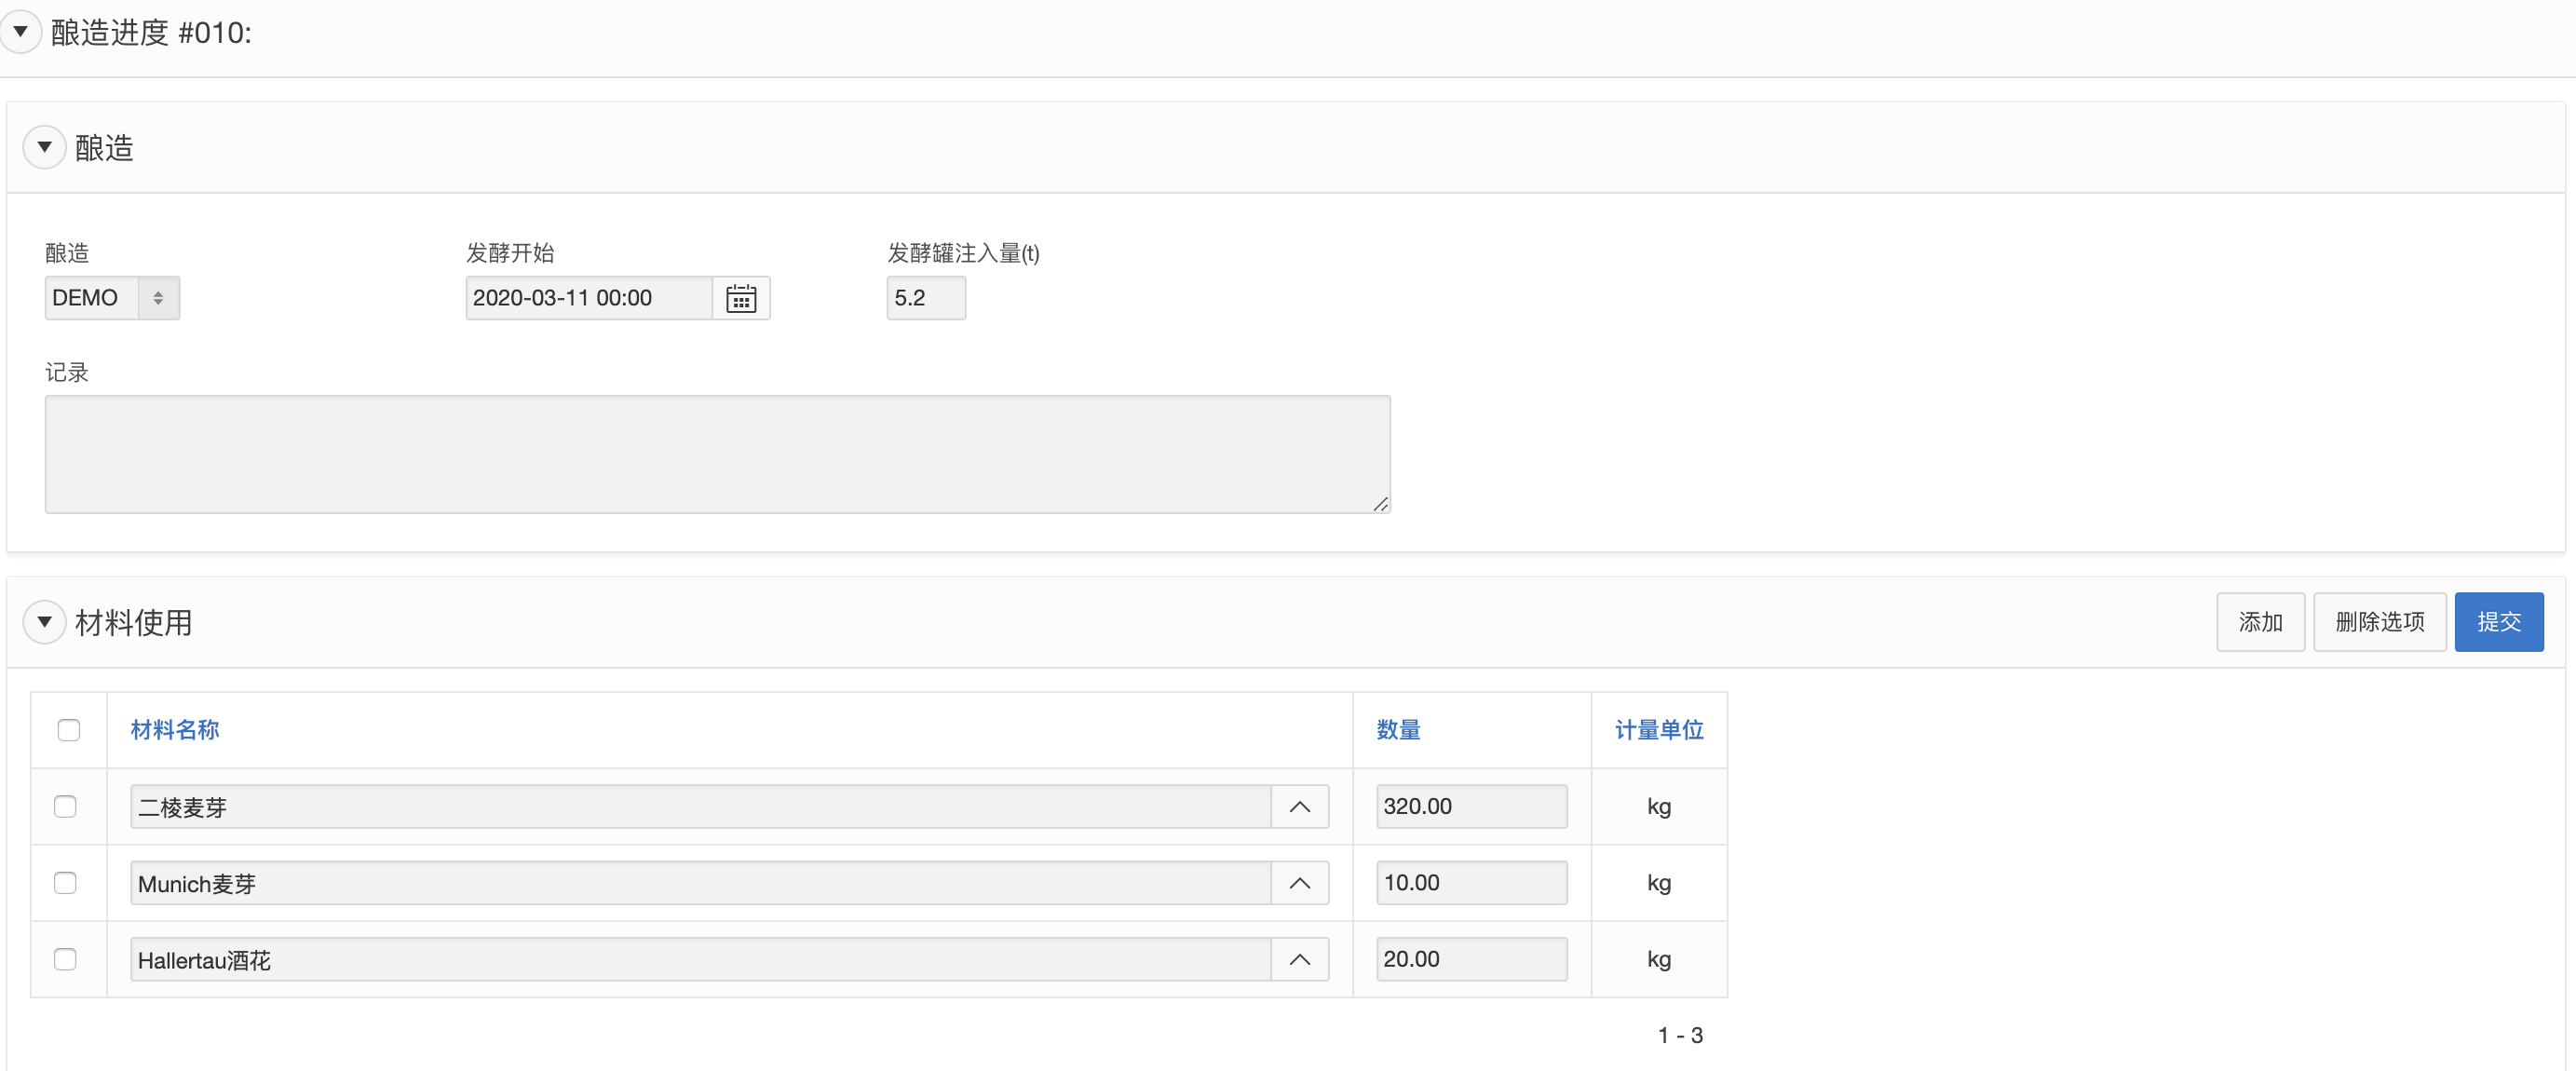
Task: Open lookup arrow for 二棱麦芽 row
Action: pos(1299,807)
